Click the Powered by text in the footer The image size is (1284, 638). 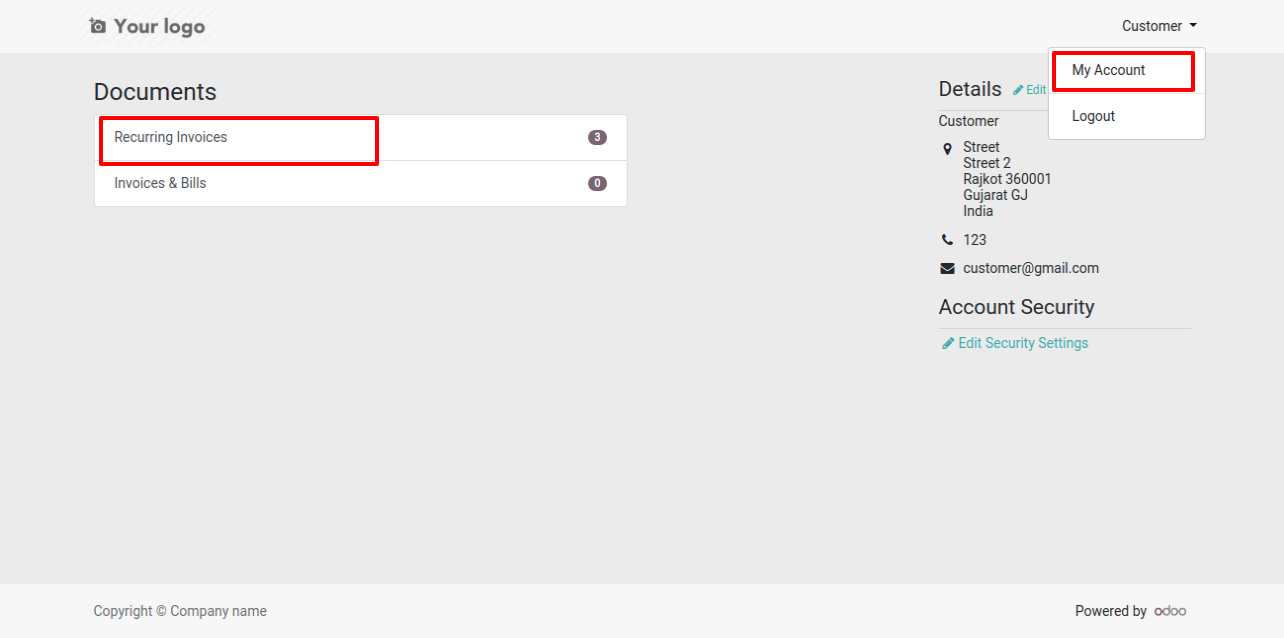pos(1111,611)
